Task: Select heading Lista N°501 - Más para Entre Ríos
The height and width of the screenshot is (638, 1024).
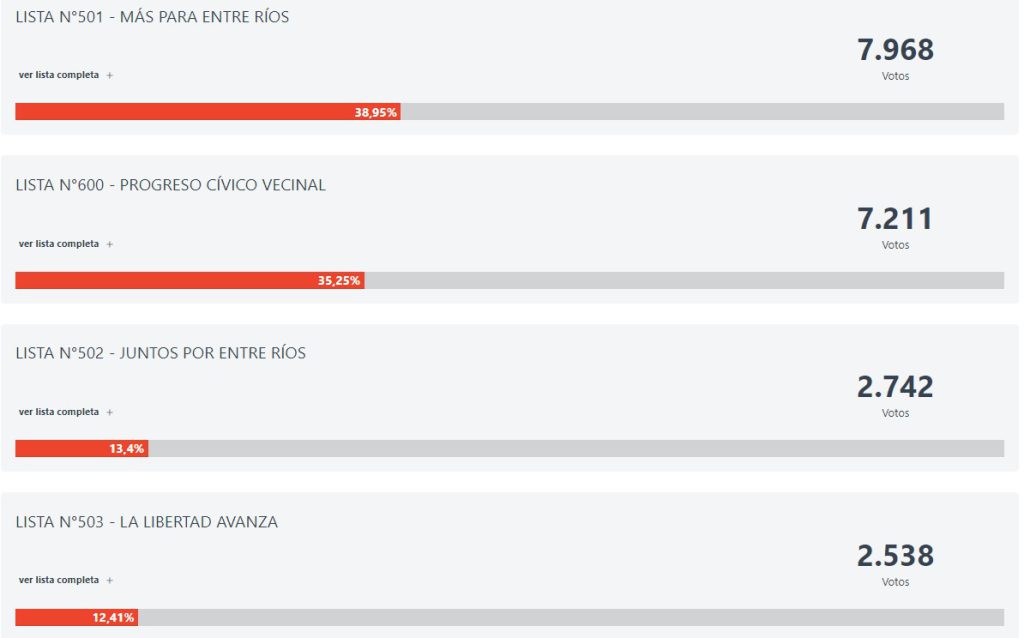Action: tap(152, 17)
